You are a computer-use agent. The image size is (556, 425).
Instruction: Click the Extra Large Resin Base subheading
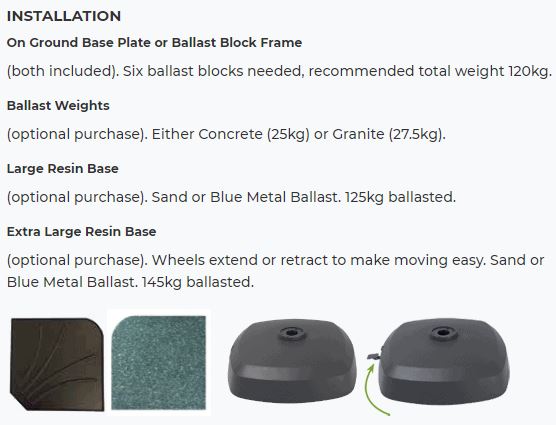click(82, 232)
